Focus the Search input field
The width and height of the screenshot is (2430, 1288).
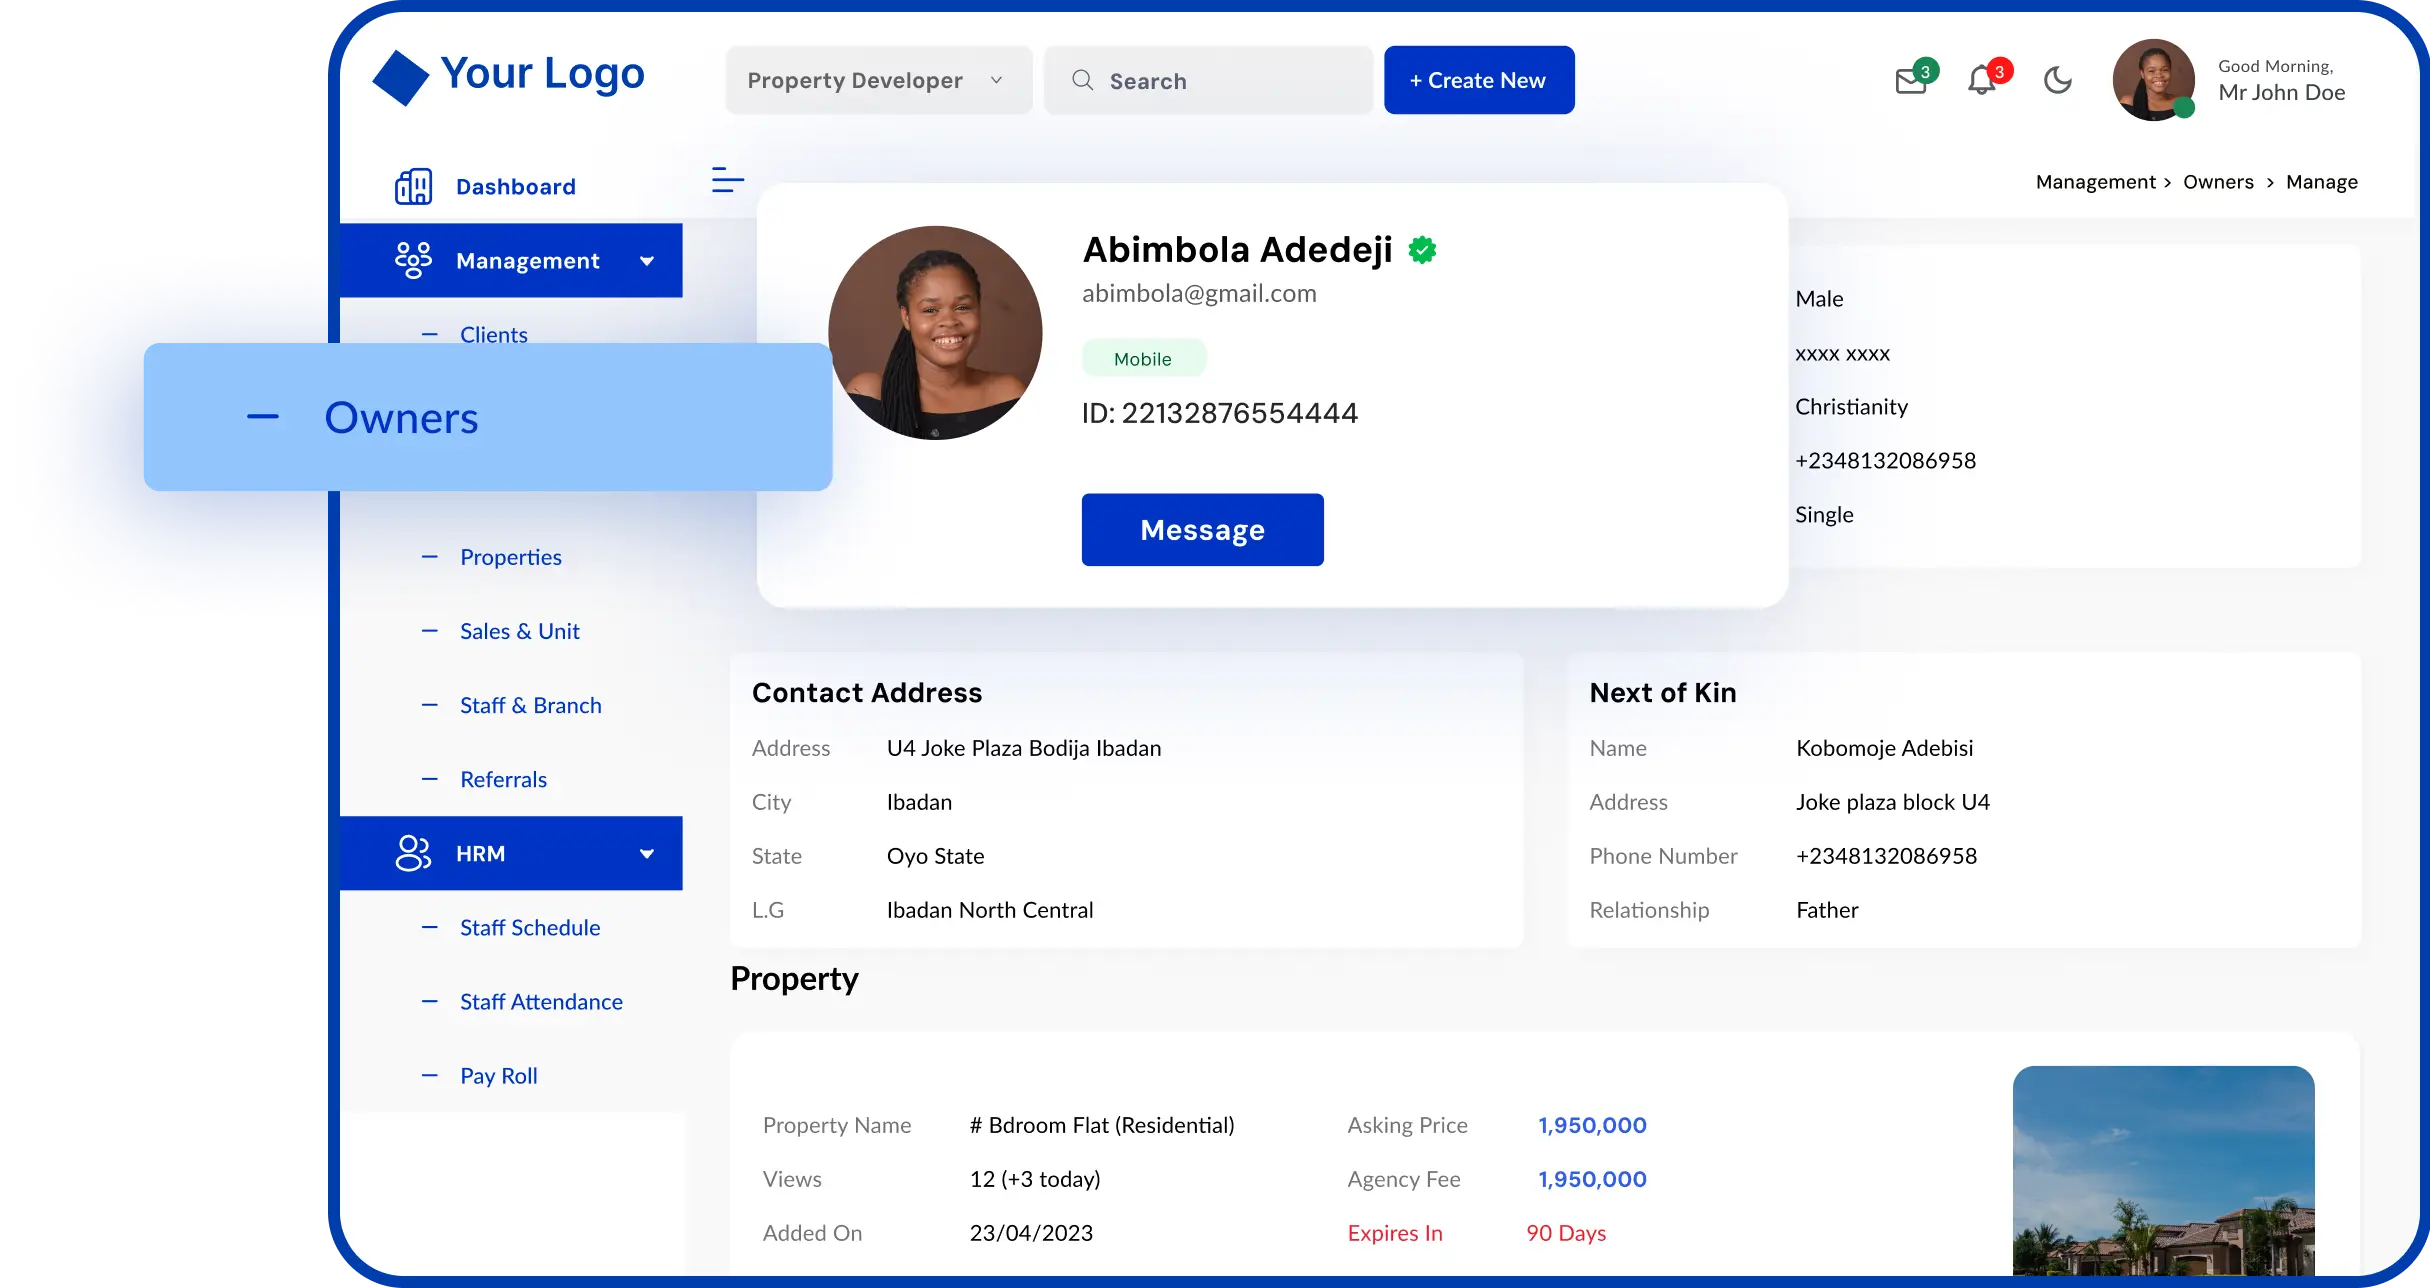pos(1208,80)
